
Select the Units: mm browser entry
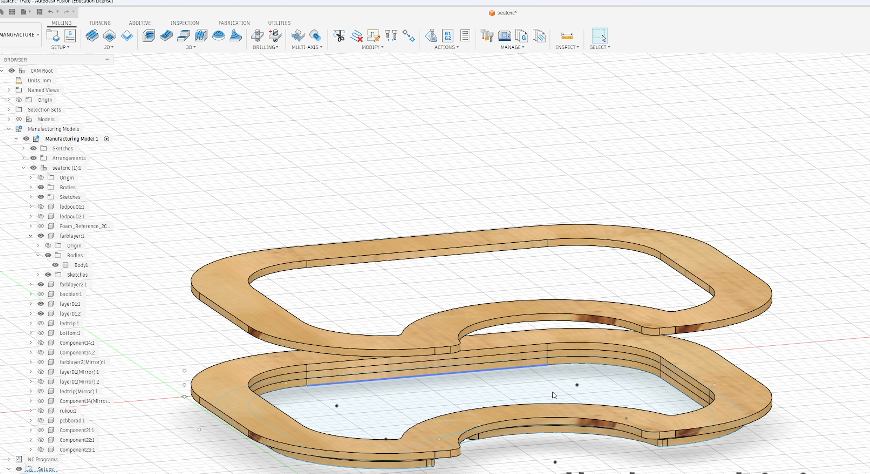tap(39, 80)
